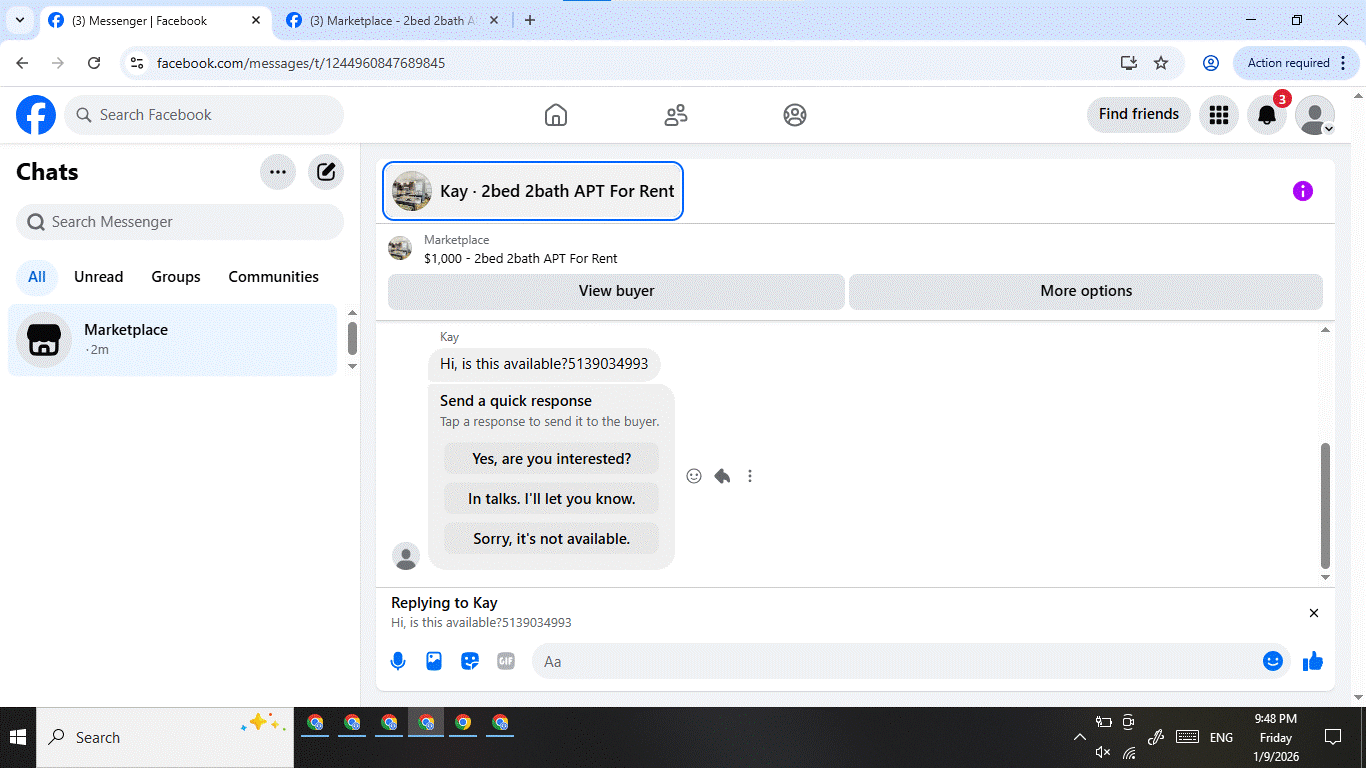Open notifications bell with 3 badge
The height and width of the screenshot is (768, 1366).
click(1267, 115)
